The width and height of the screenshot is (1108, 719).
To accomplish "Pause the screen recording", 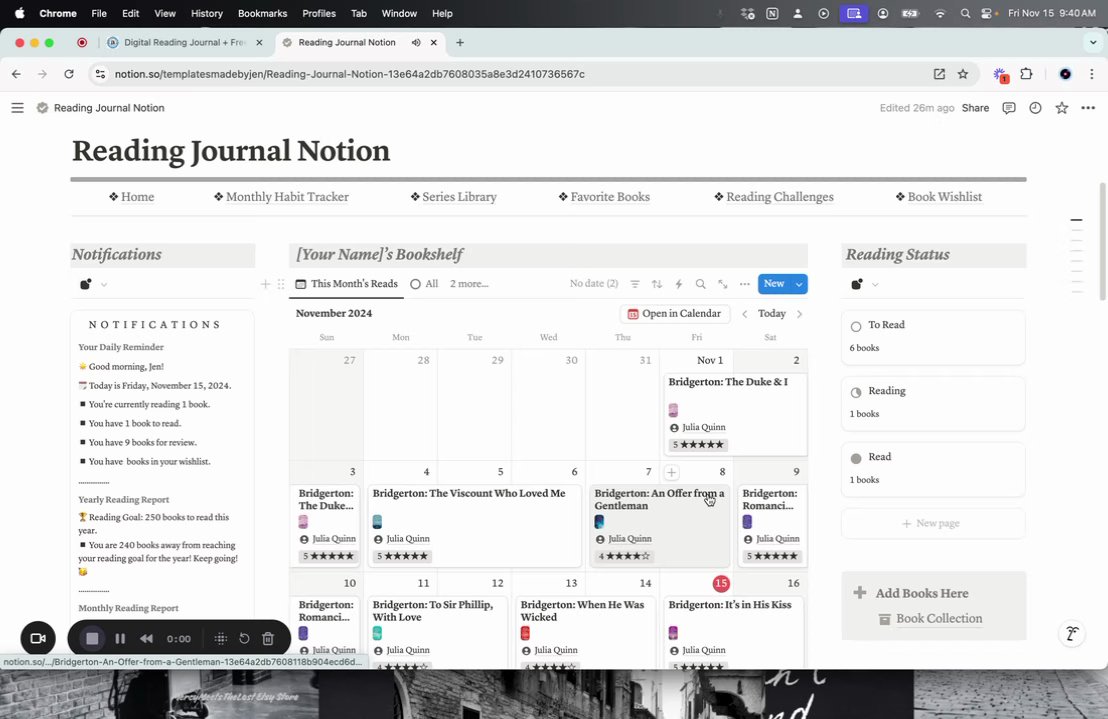I will [120, 638].
